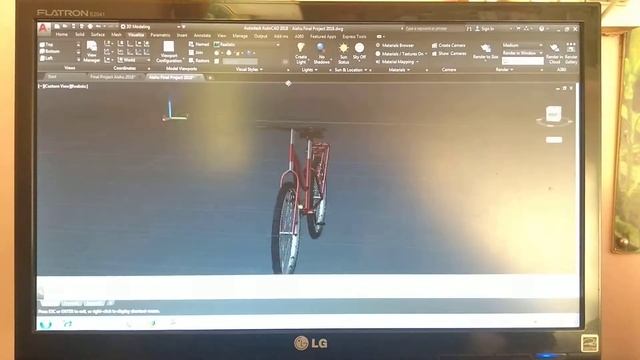Expand the Visual Styles panel
This screenshot has height=360, width=640.
(x=249, y=69)
